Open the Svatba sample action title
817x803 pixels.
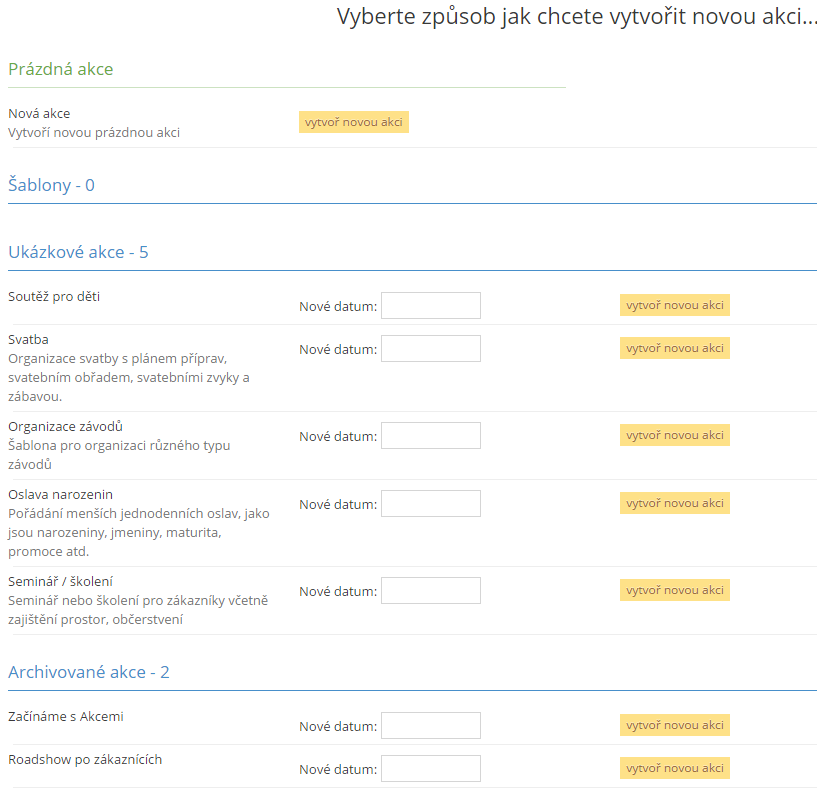(x=28, y=339)
